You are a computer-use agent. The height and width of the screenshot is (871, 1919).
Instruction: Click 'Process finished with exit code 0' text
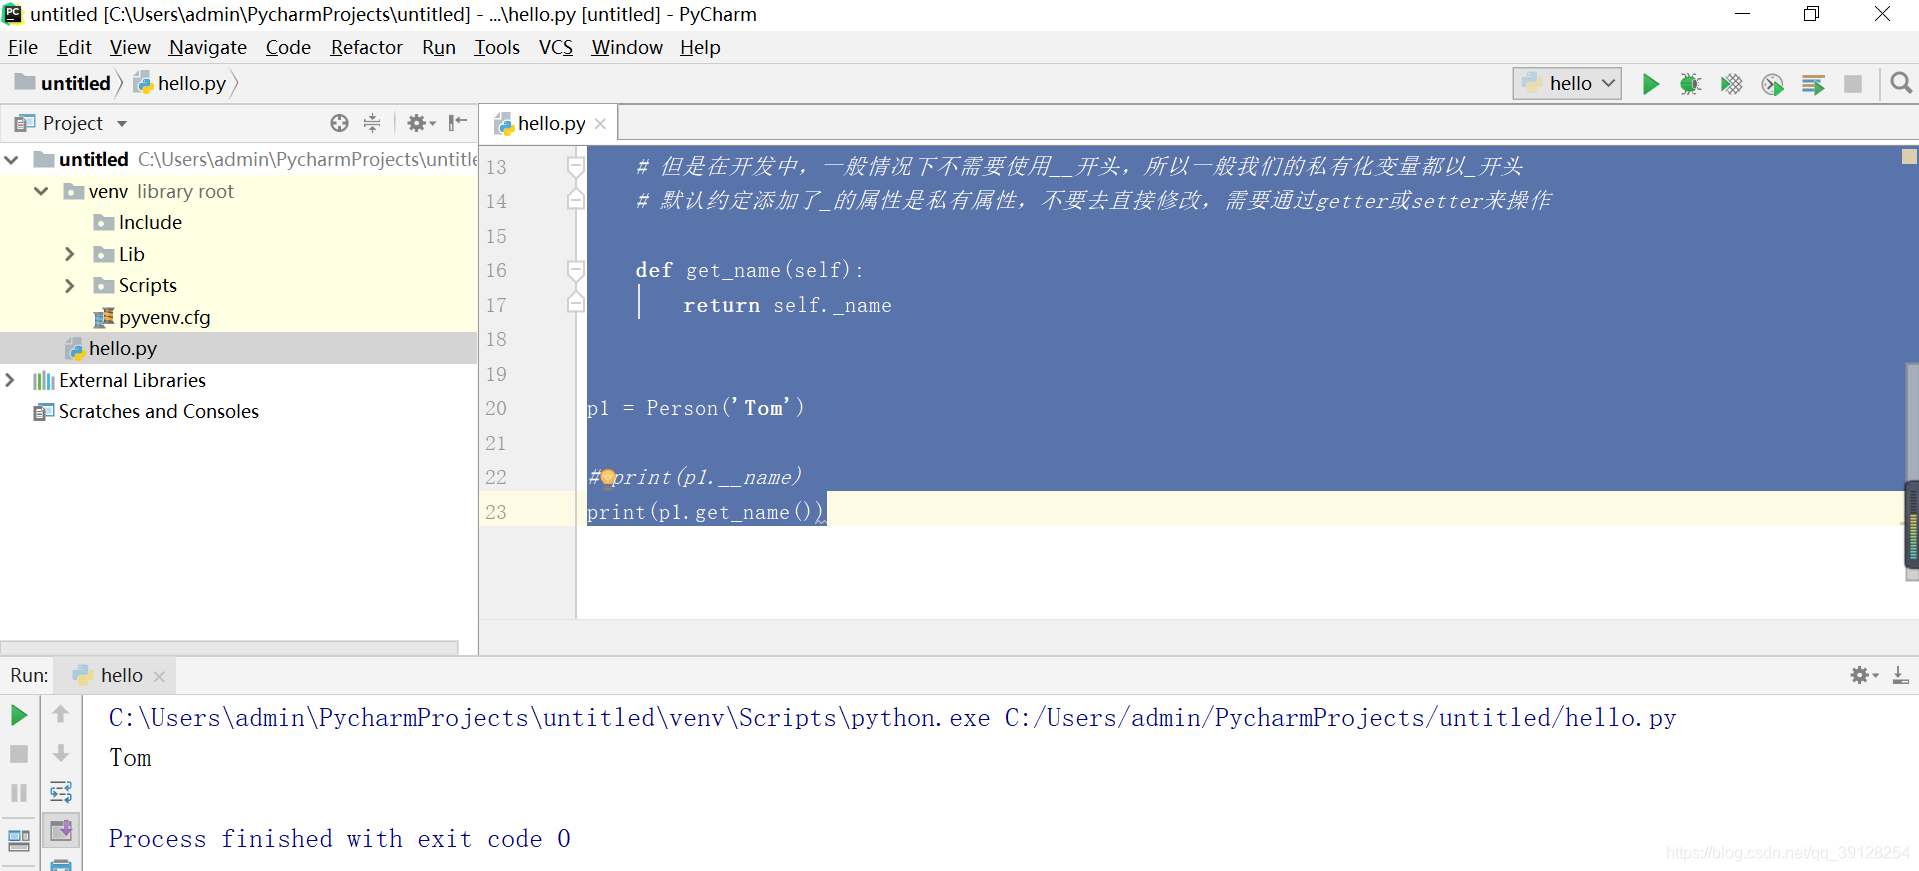point(340,838)
